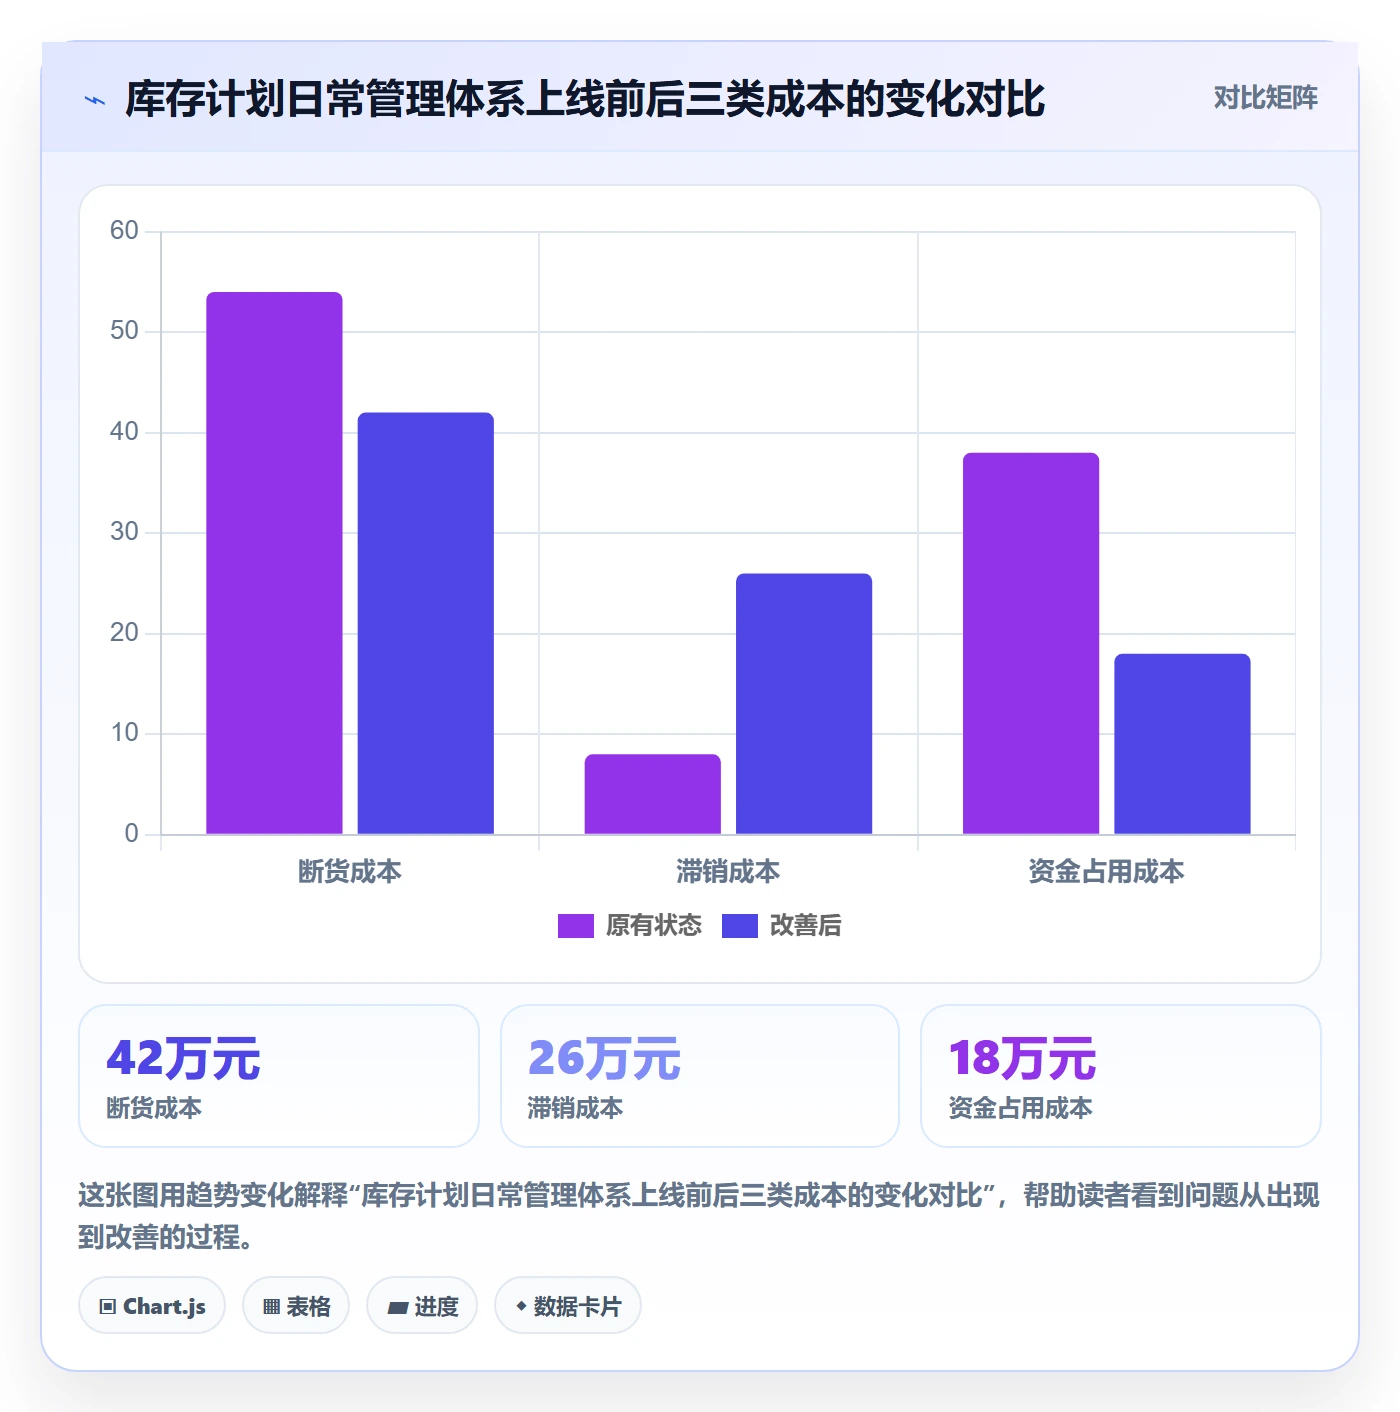Click the description paragraph starting 这张图用趋势变化
1400x1412 pixels.
(x=699, y=1216)
